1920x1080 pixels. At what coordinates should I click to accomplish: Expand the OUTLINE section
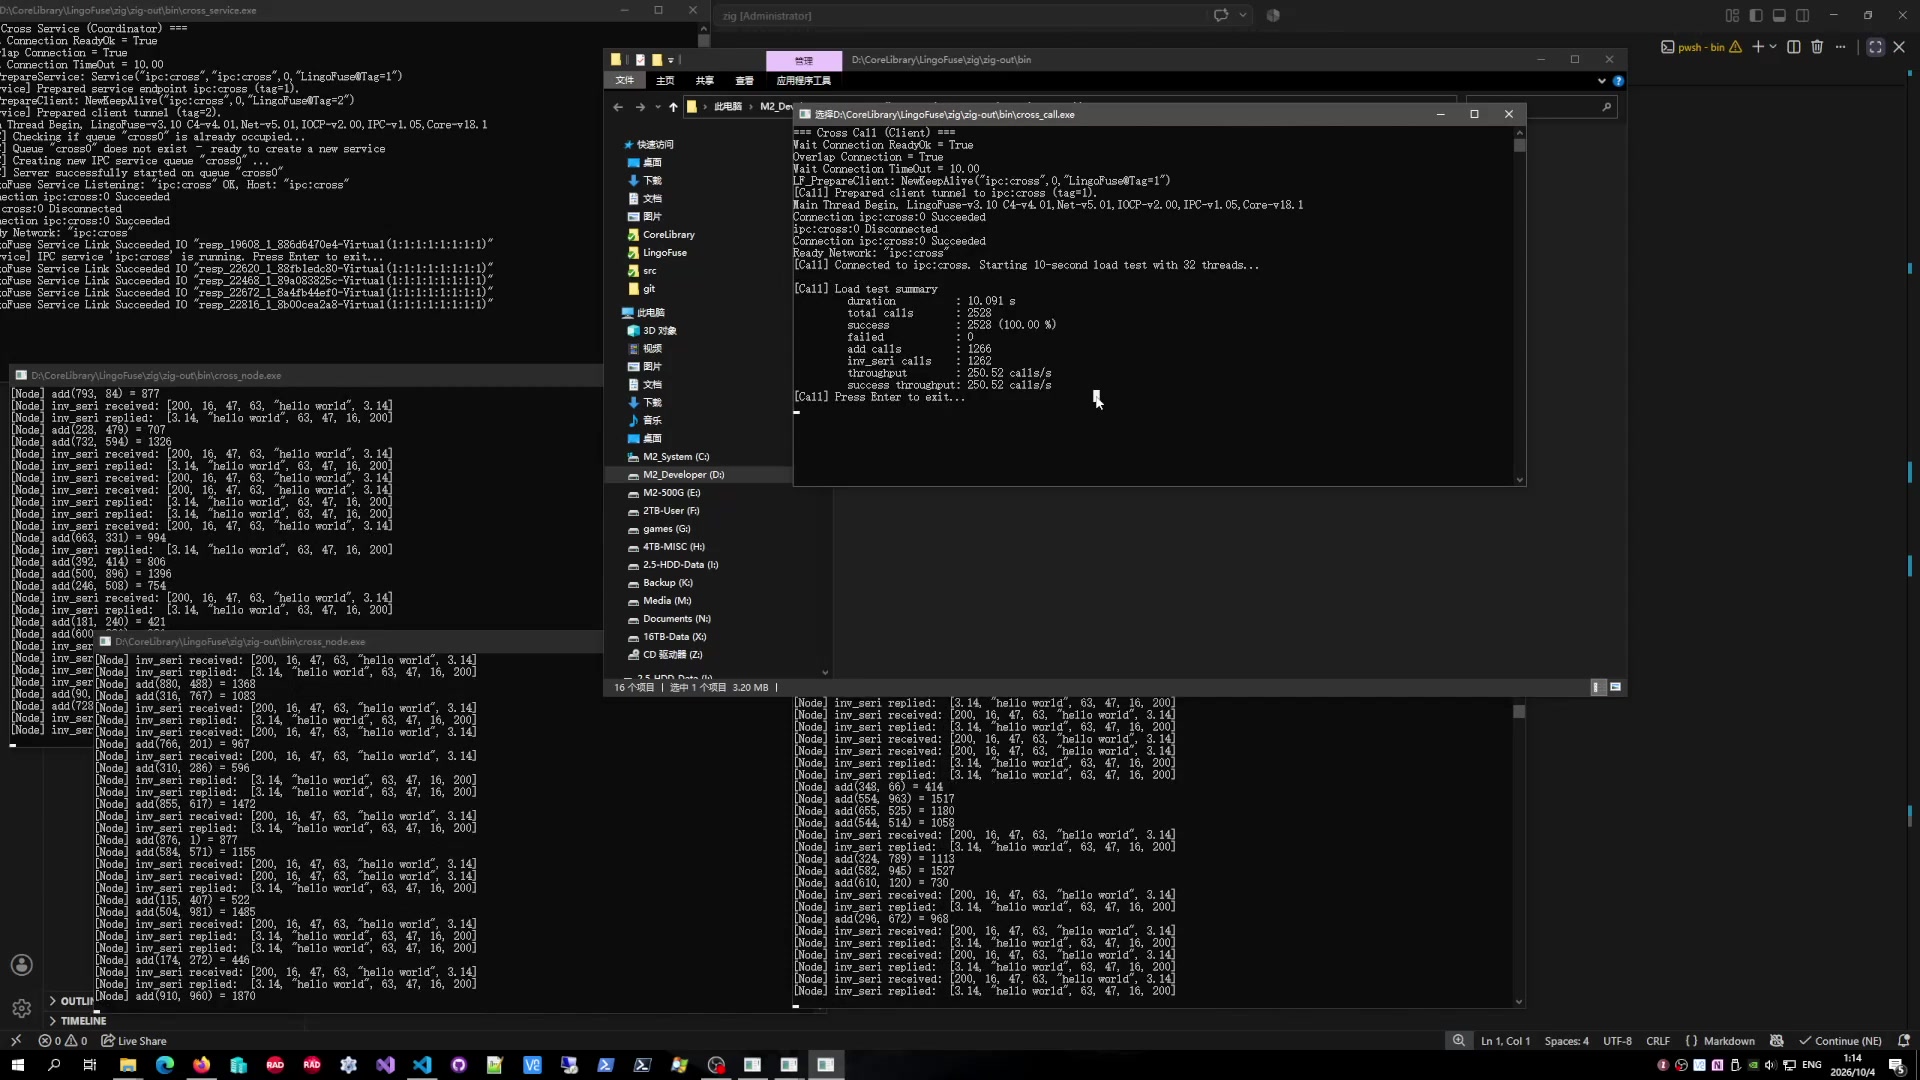[x=70, y=1001]
